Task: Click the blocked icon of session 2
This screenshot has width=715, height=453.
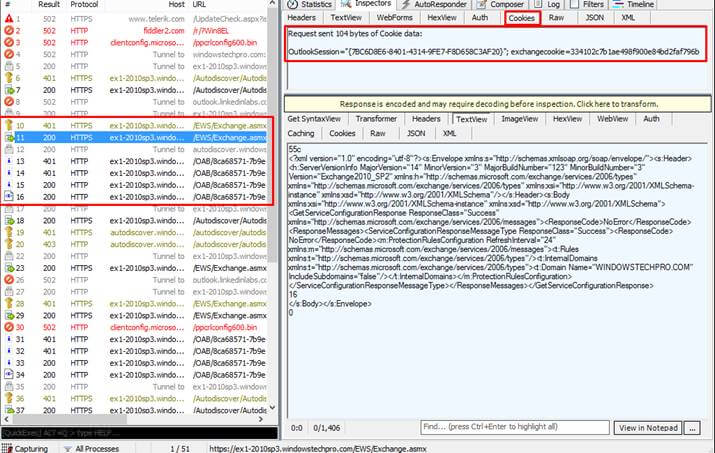Action: (x=9, y=31)
